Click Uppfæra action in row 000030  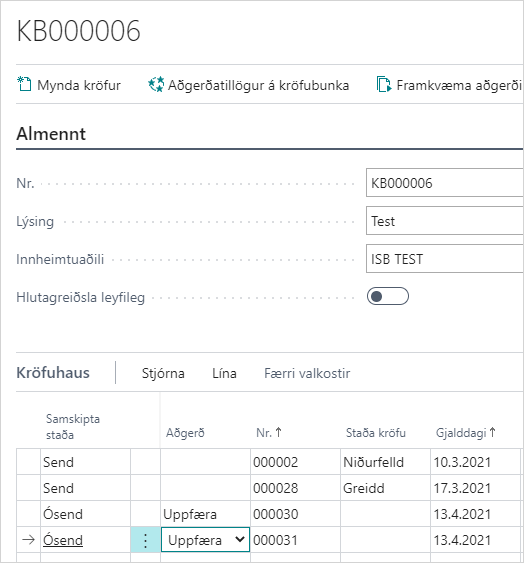tap(205, 514)
